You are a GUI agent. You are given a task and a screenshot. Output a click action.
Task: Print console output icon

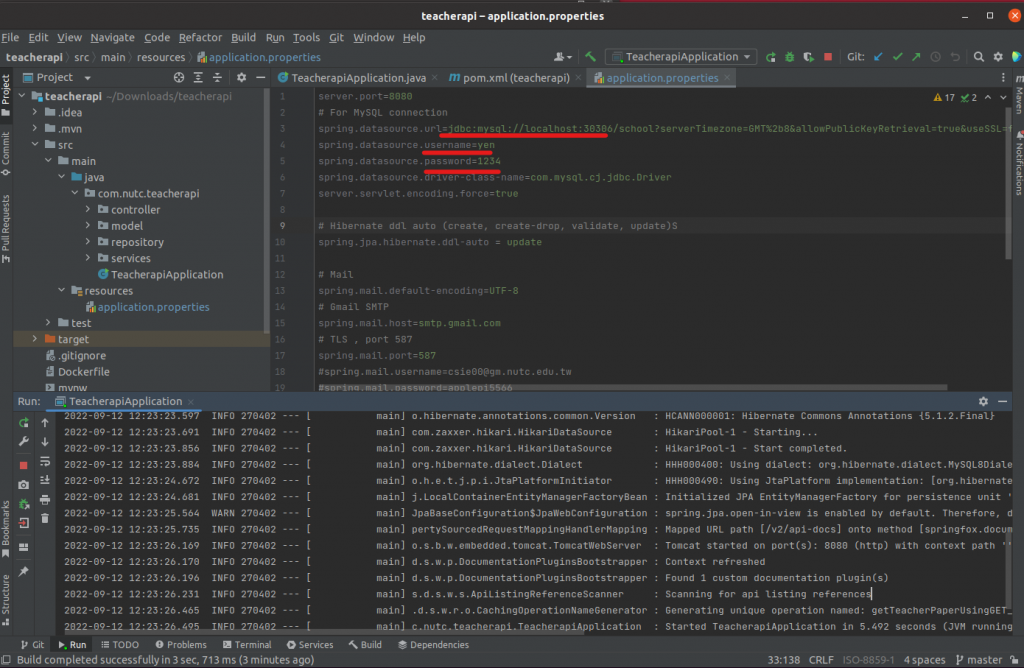click(x=45, y=500)
